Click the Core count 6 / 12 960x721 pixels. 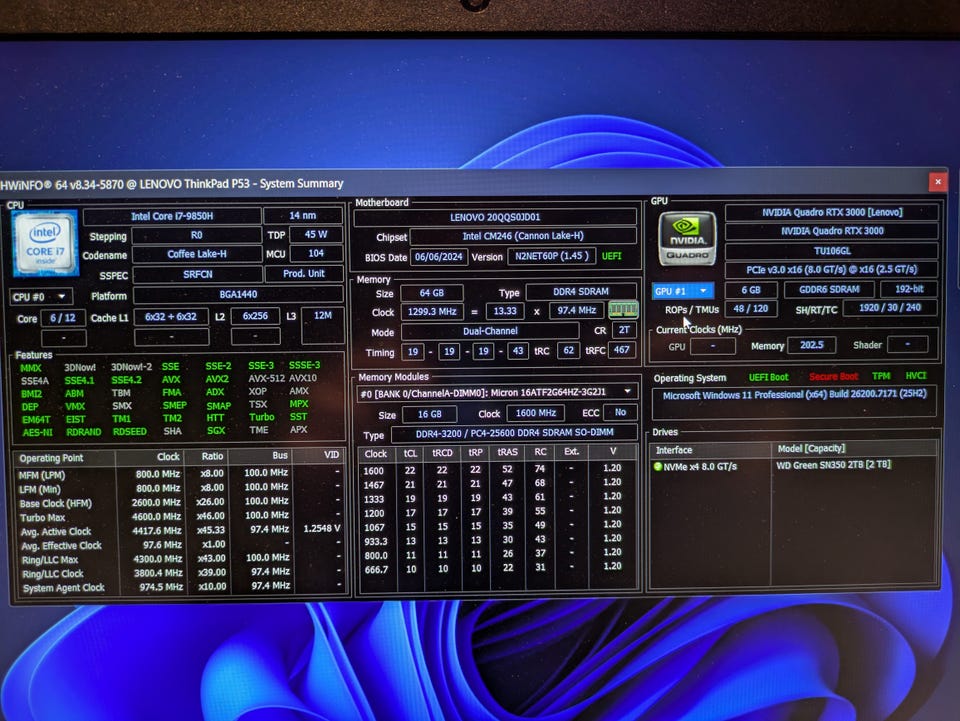pos(63,318)
